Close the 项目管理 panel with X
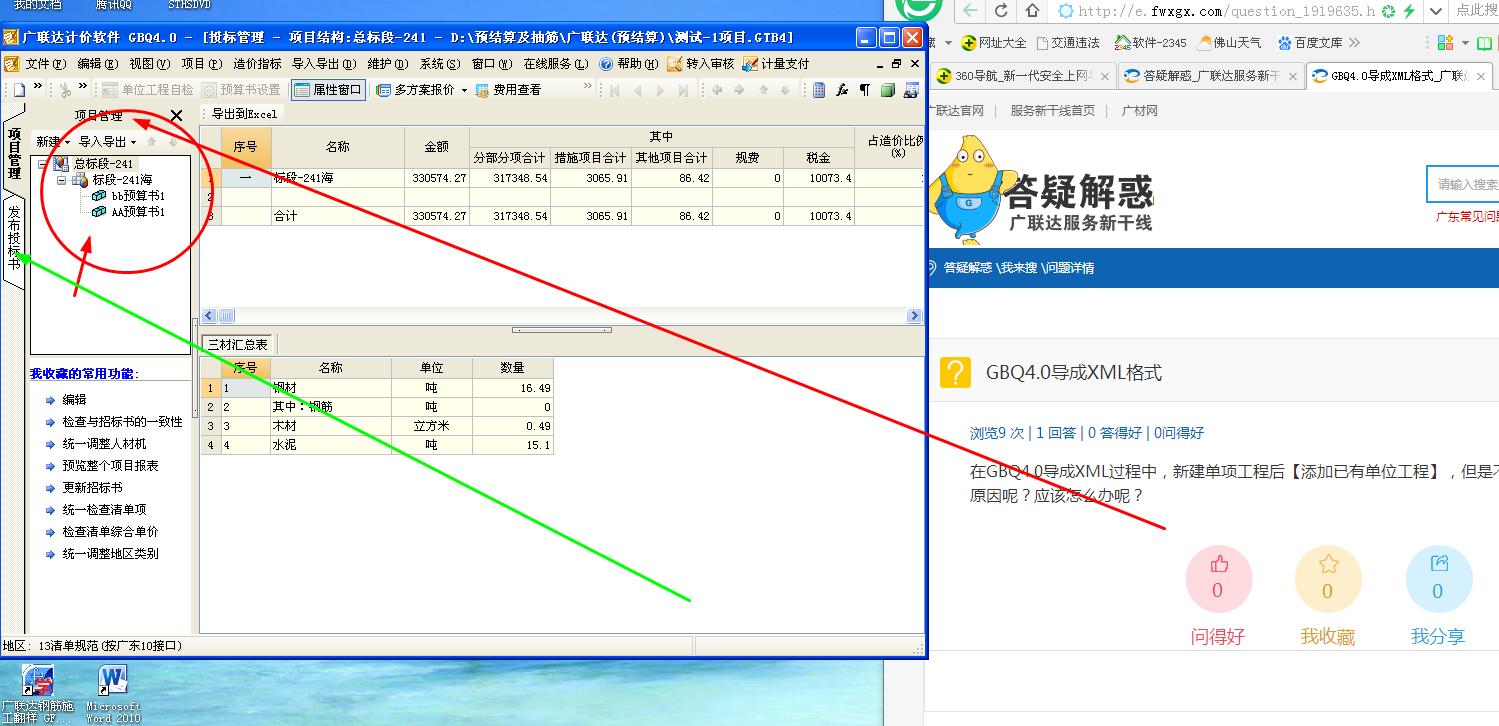This screenshot has width=1499, height=726. 177,116
